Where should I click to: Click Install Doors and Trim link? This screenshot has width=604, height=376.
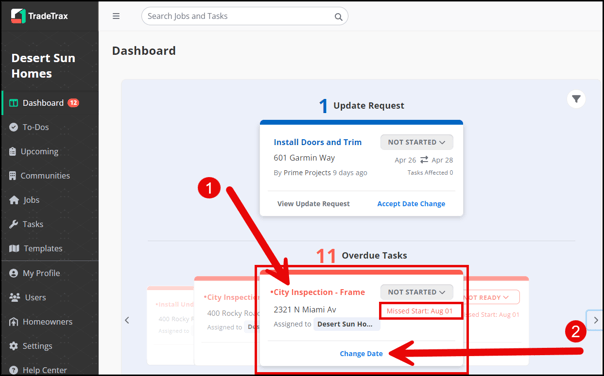(x=317, y=142)
